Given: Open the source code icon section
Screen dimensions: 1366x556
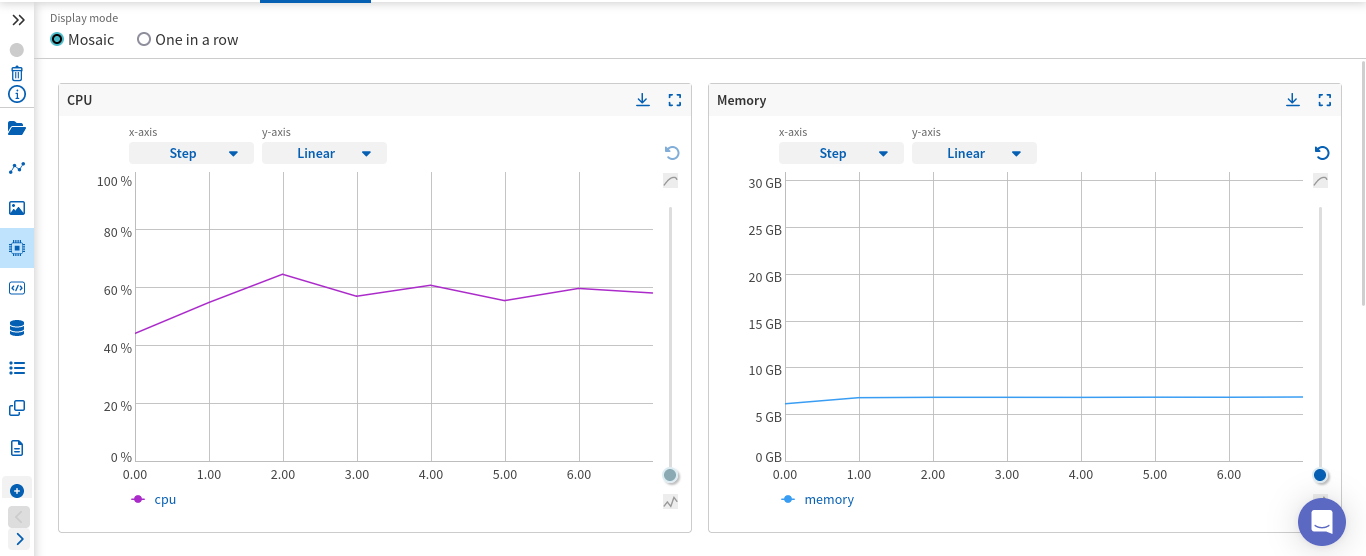Looking at the screenshot, I should pos(17,288).
